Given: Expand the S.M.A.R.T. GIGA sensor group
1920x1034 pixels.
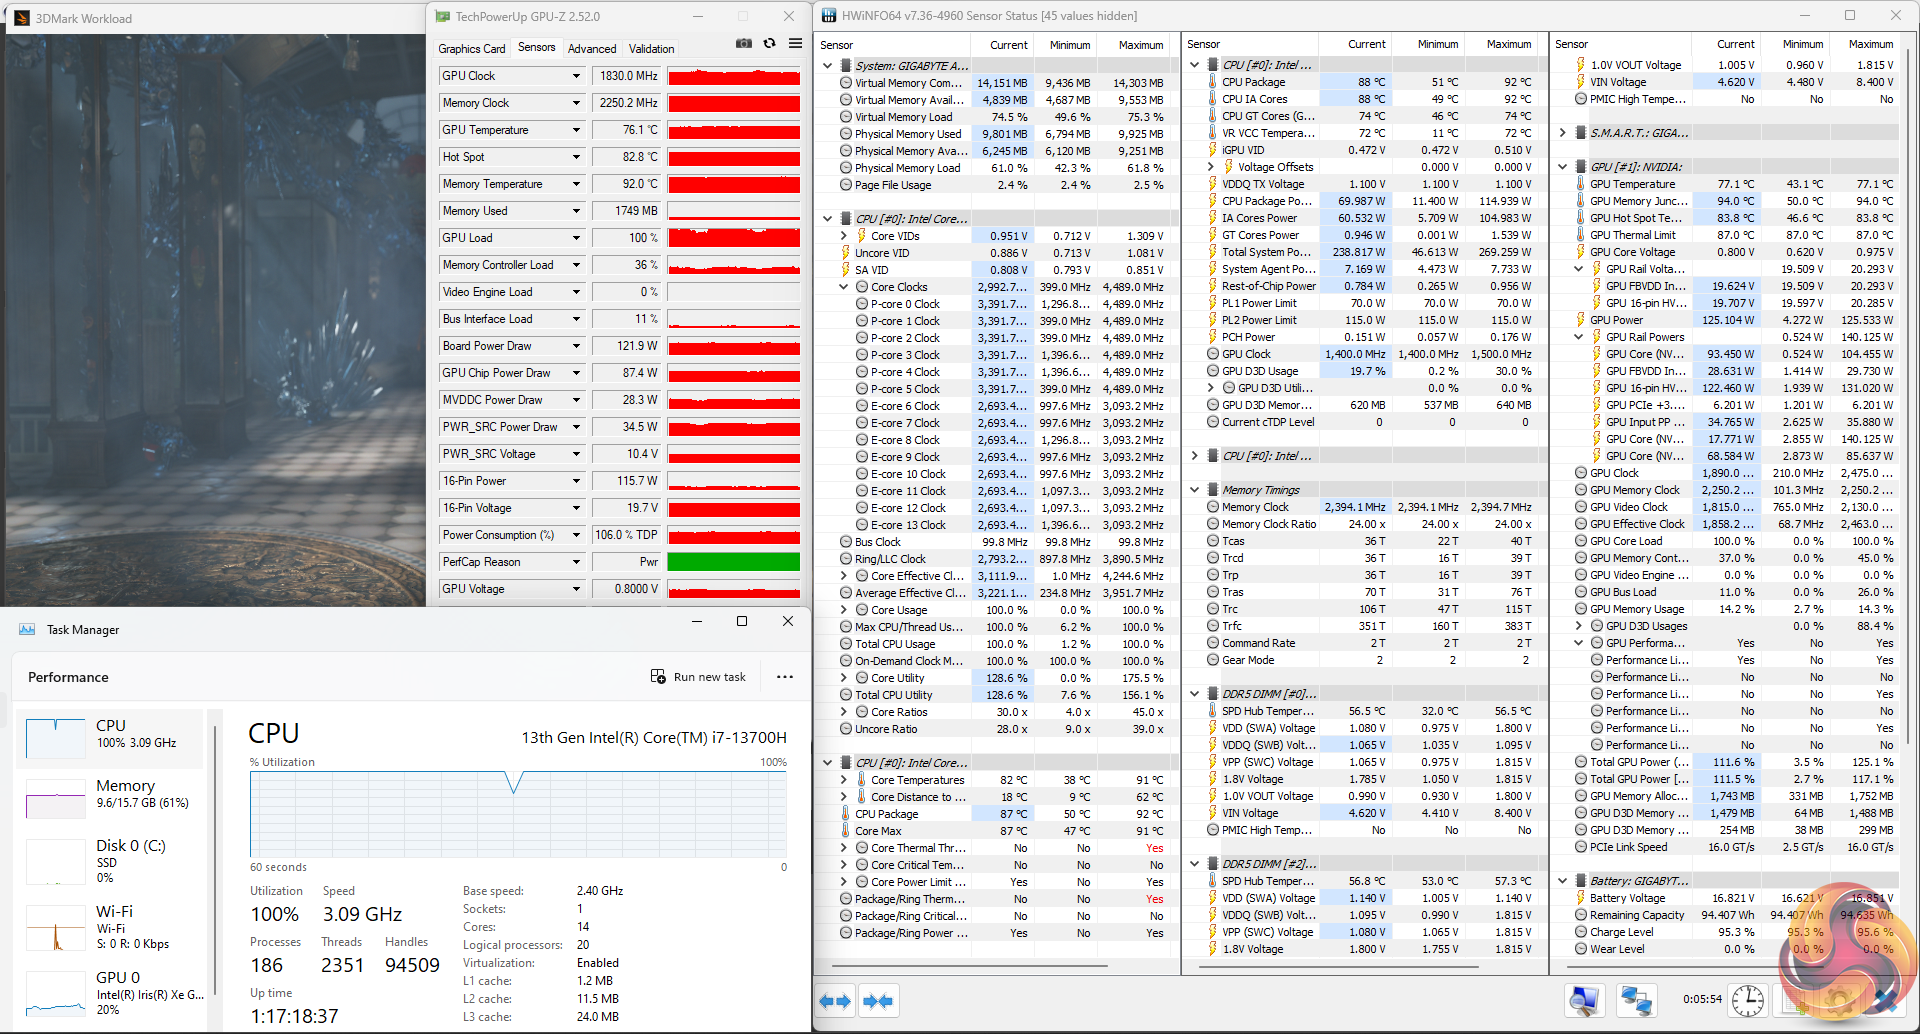Looking at the screenshot, I should pos(1563,133).
